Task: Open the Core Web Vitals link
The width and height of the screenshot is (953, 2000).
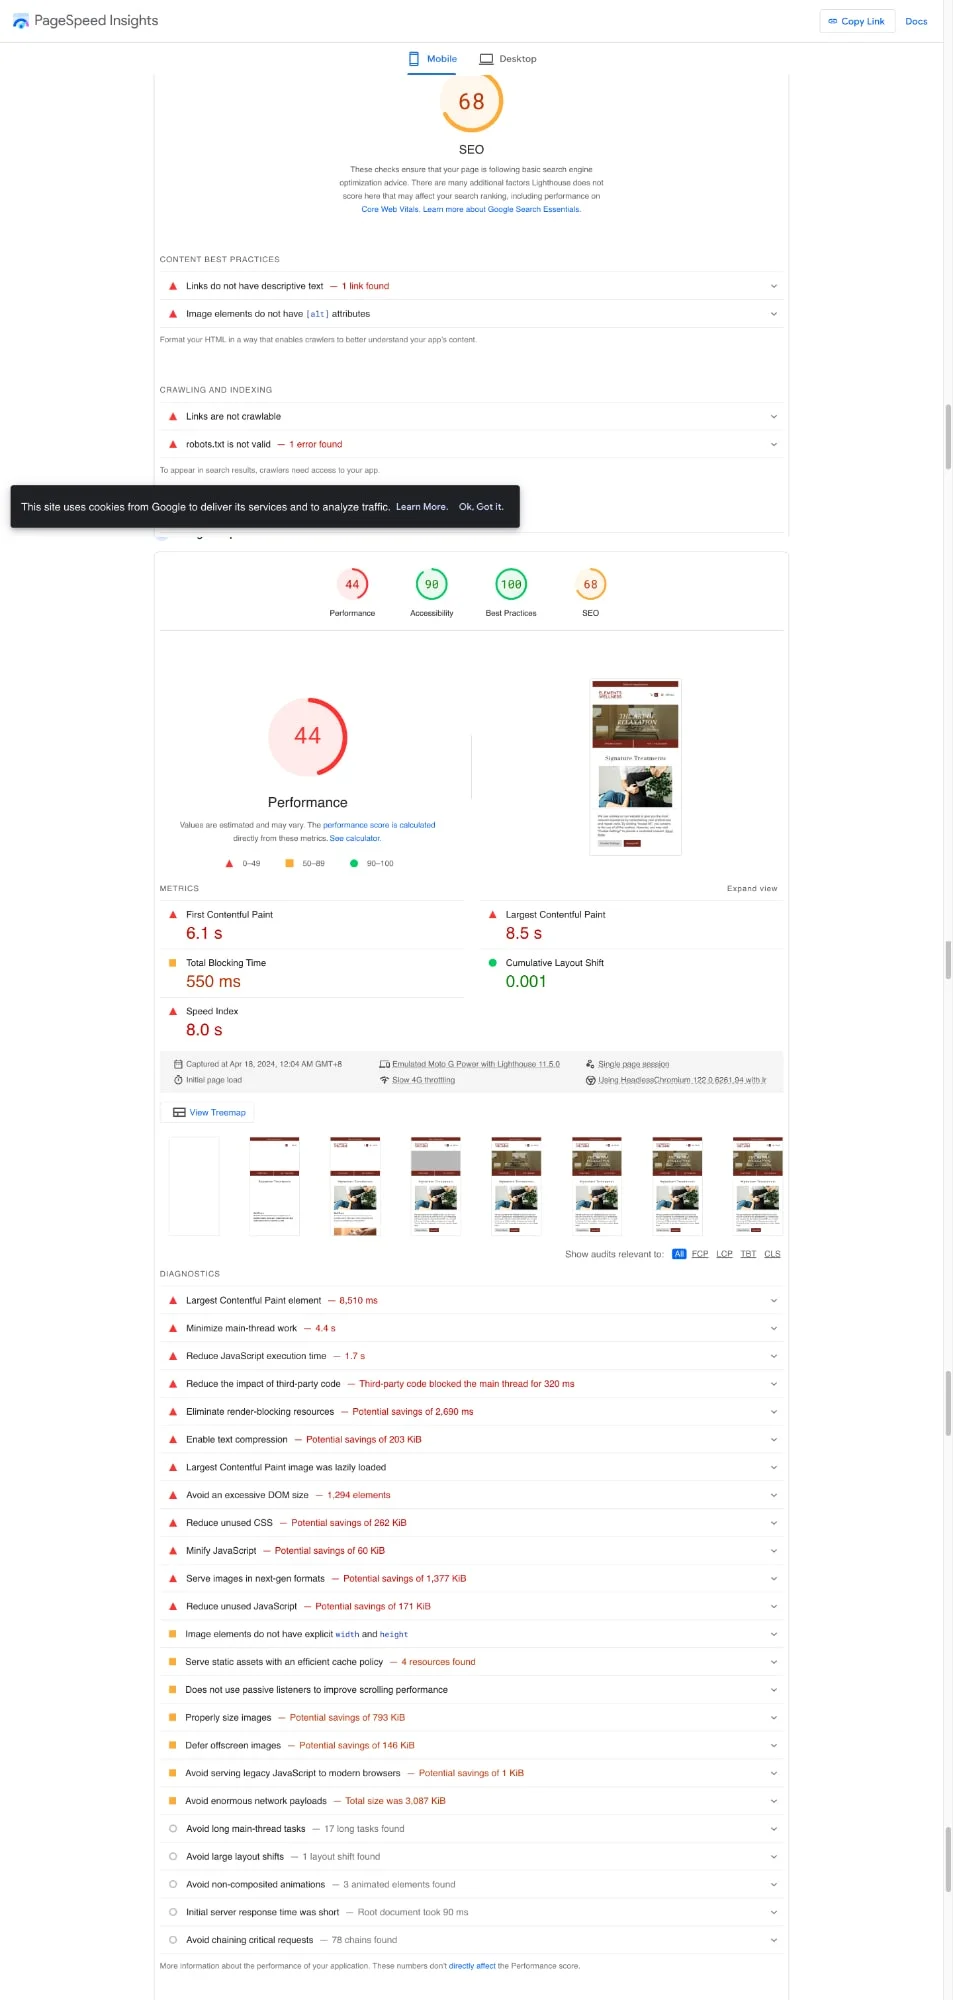Action: pos(390,209)
